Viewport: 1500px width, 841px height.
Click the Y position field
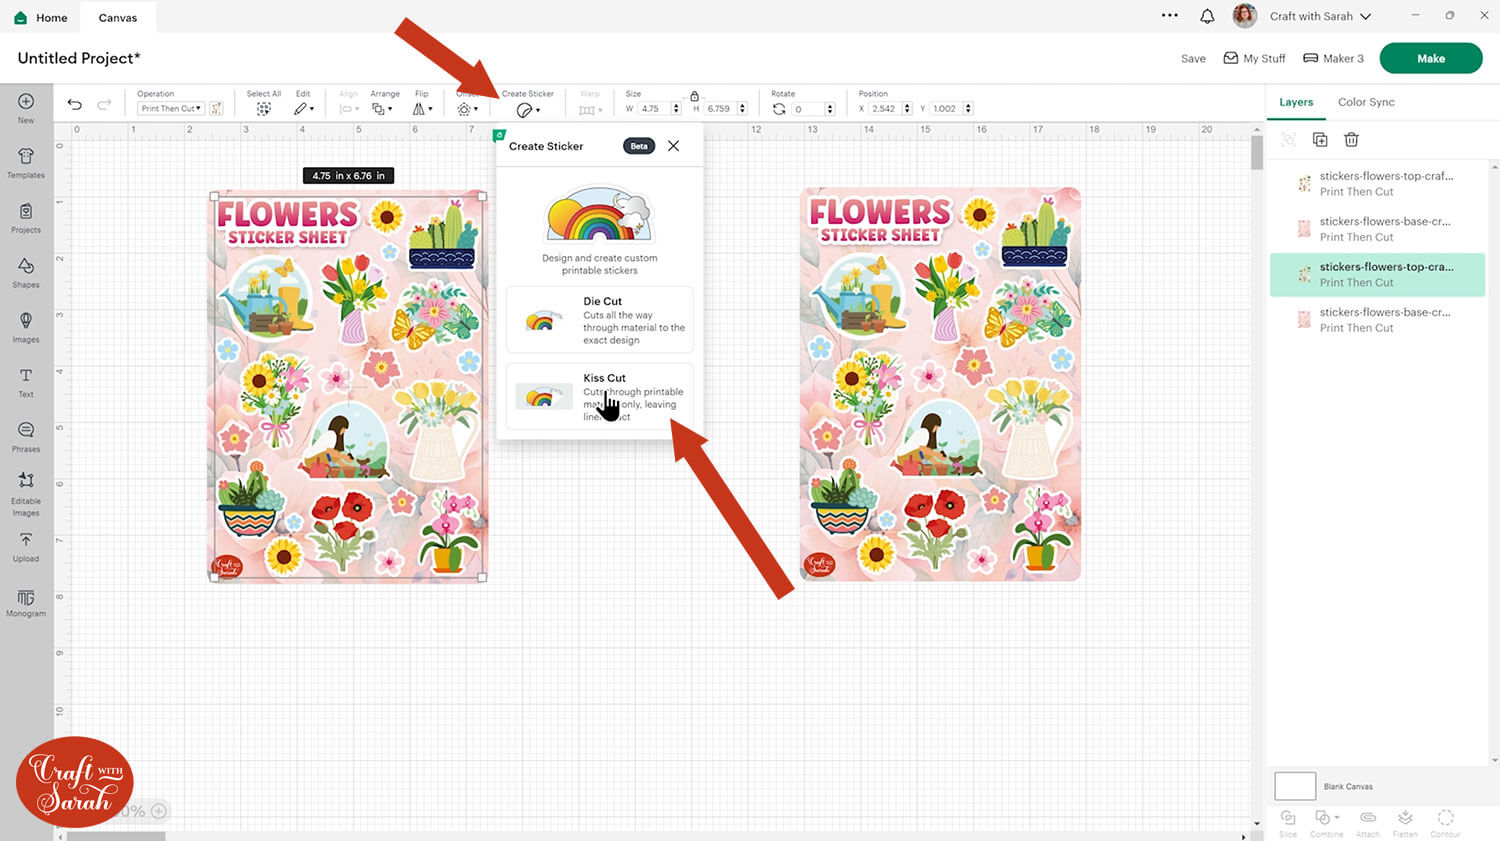coord(946,109)
